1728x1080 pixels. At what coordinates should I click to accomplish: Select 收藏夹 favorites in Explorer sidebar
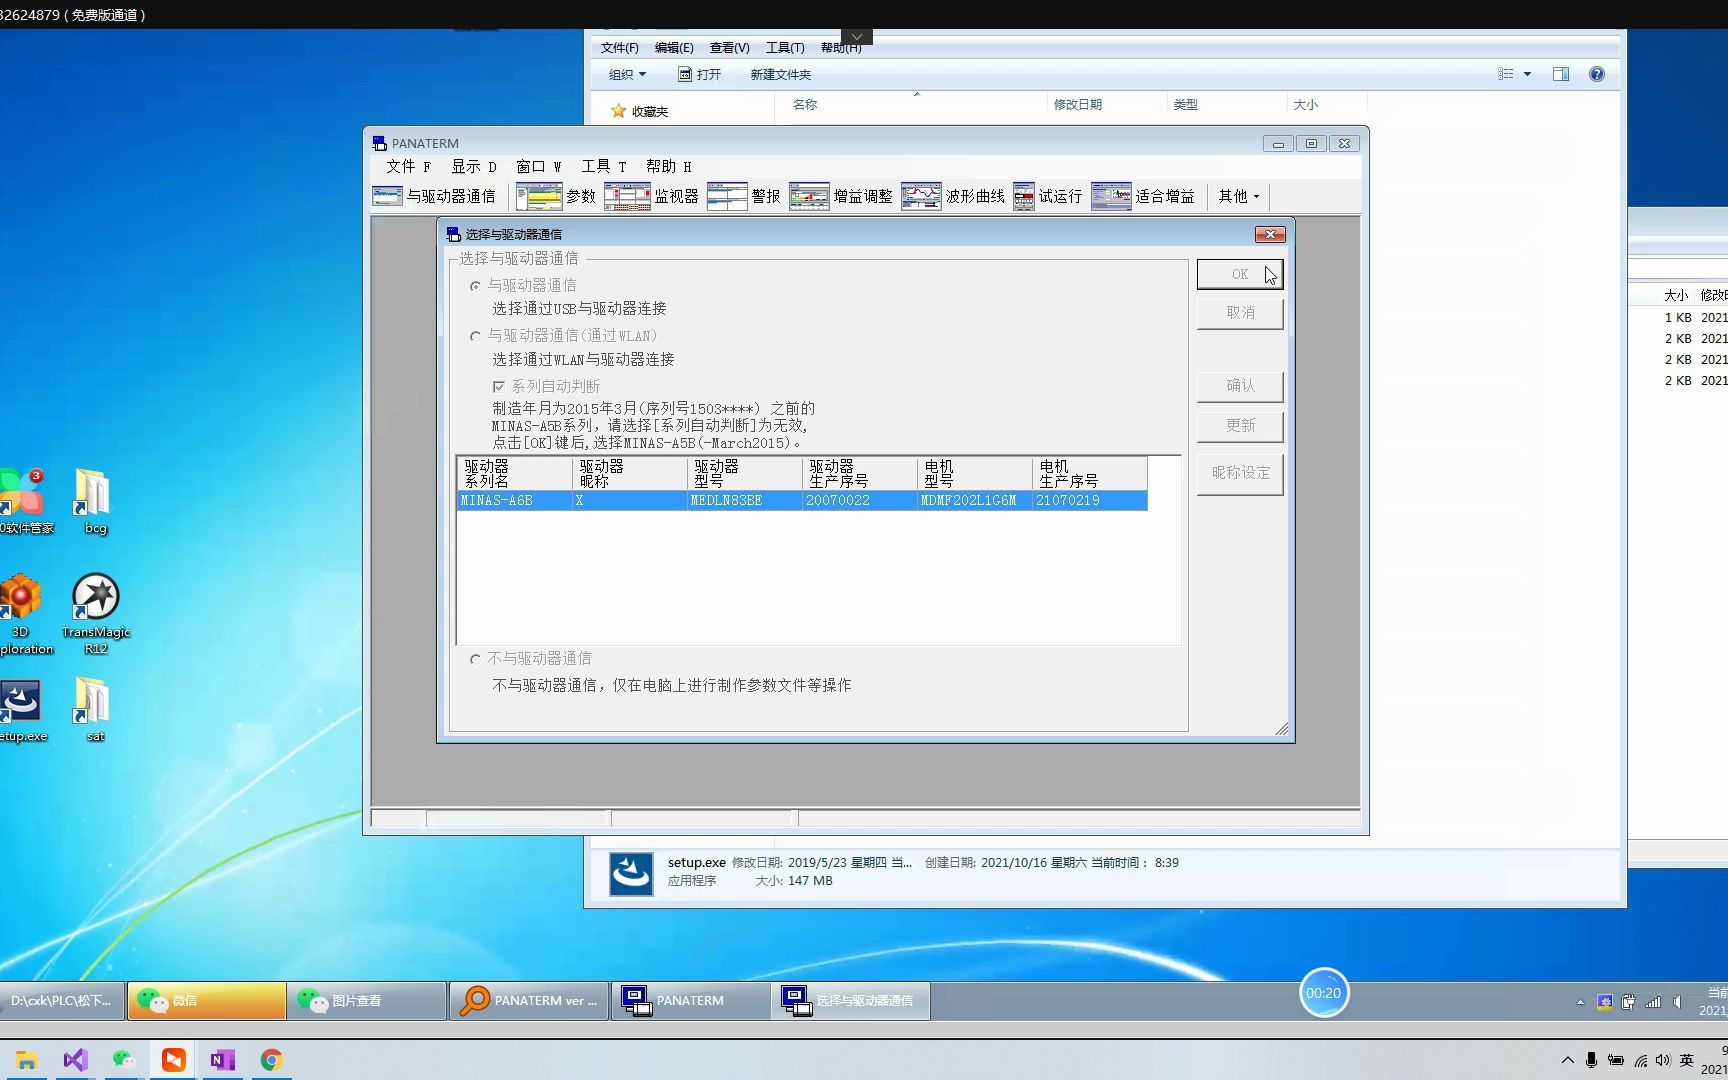[639, 111]
